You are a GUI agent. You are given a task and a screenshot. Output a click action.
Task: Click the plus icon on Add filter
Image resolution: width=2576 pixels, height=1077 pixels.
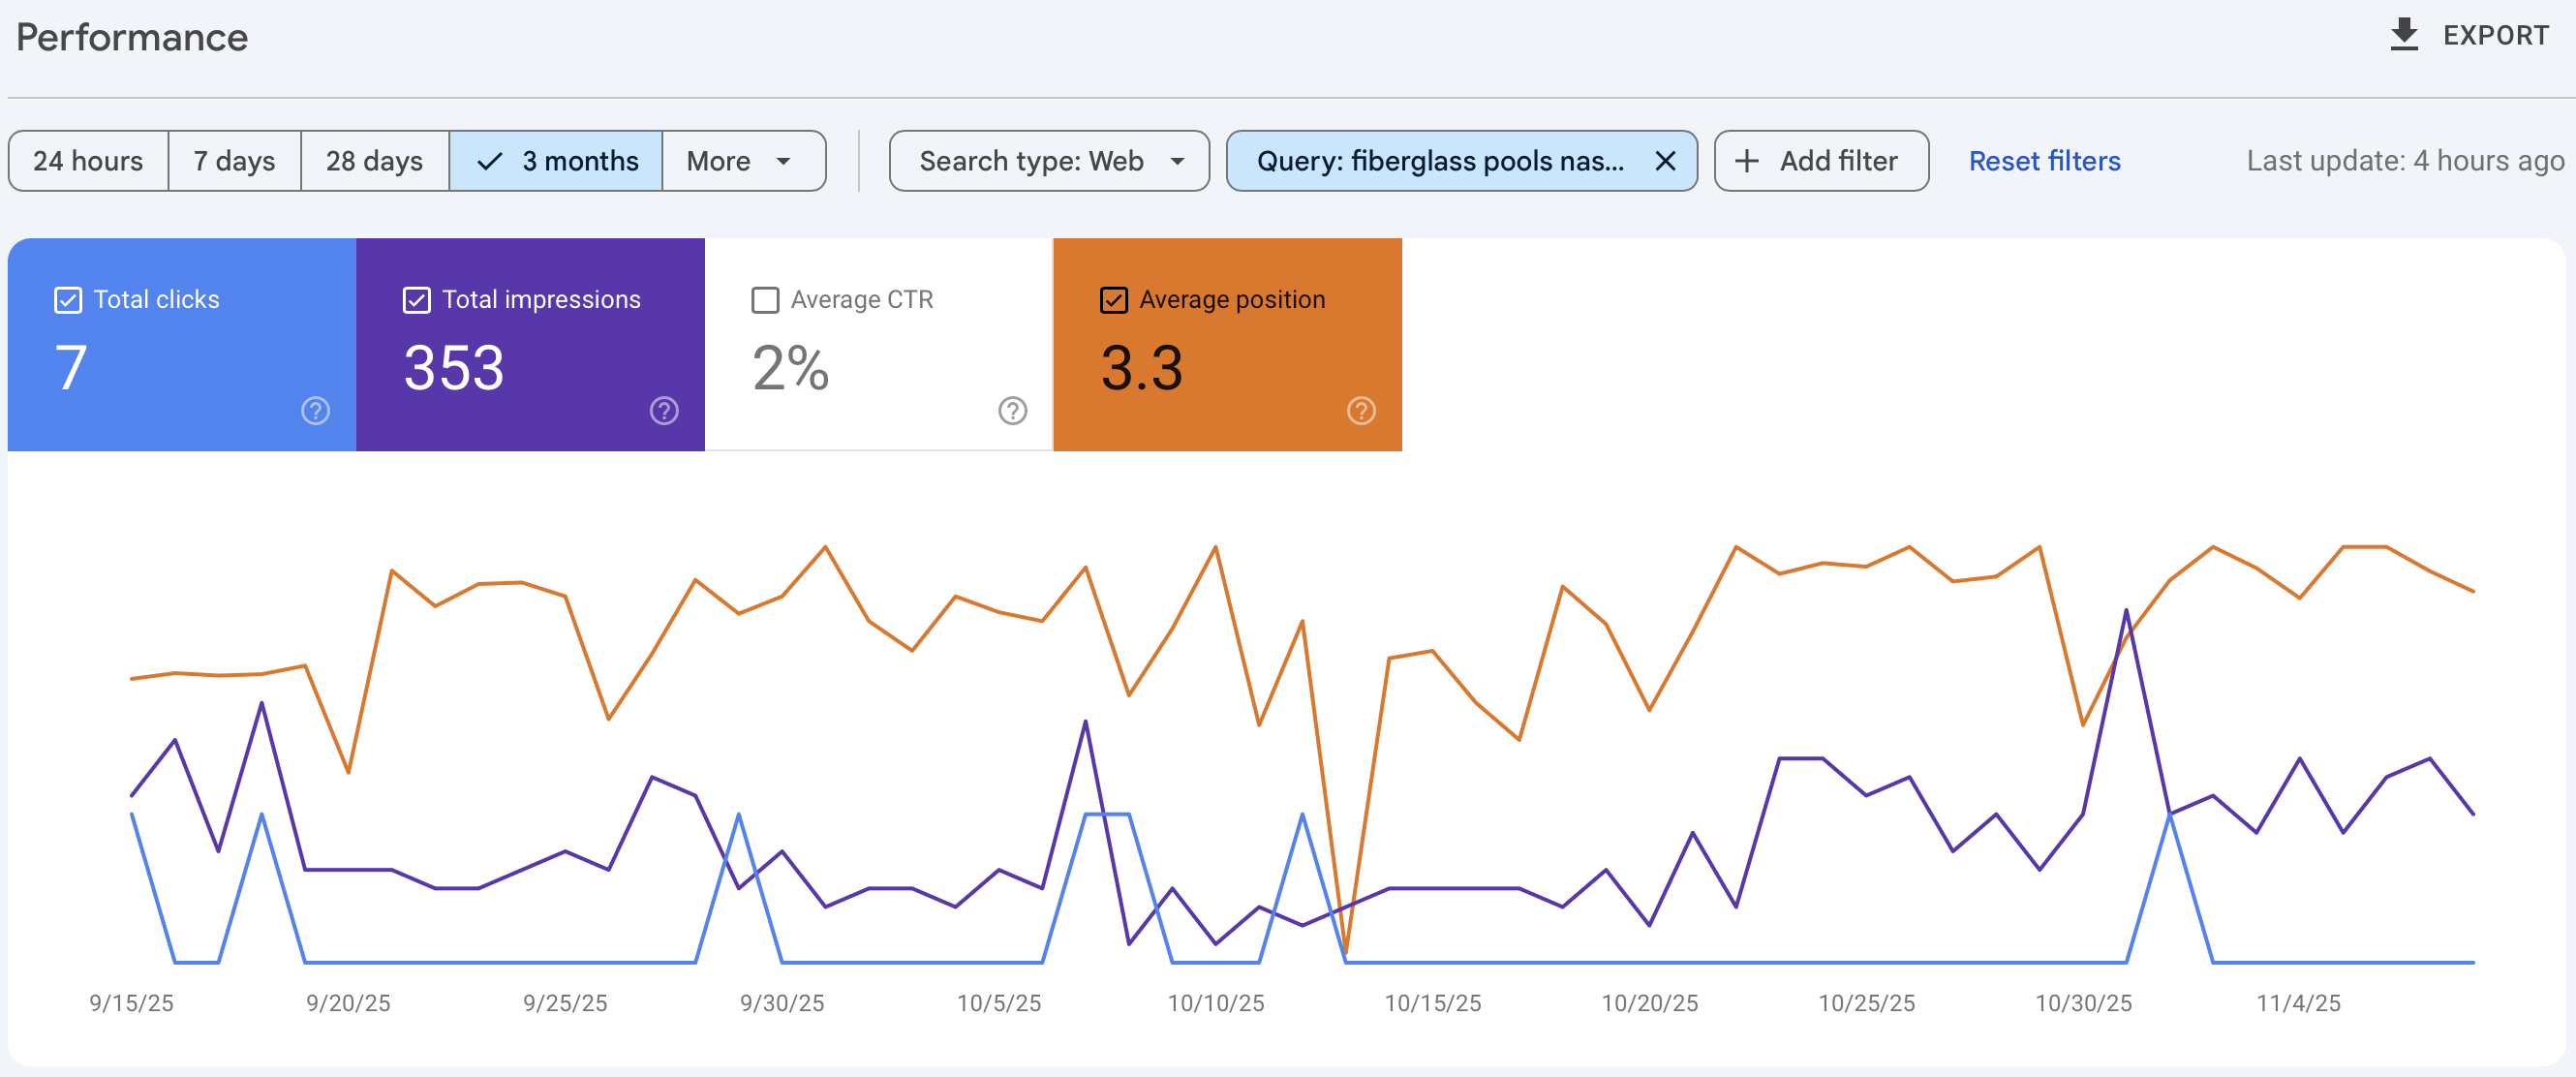1746,161
